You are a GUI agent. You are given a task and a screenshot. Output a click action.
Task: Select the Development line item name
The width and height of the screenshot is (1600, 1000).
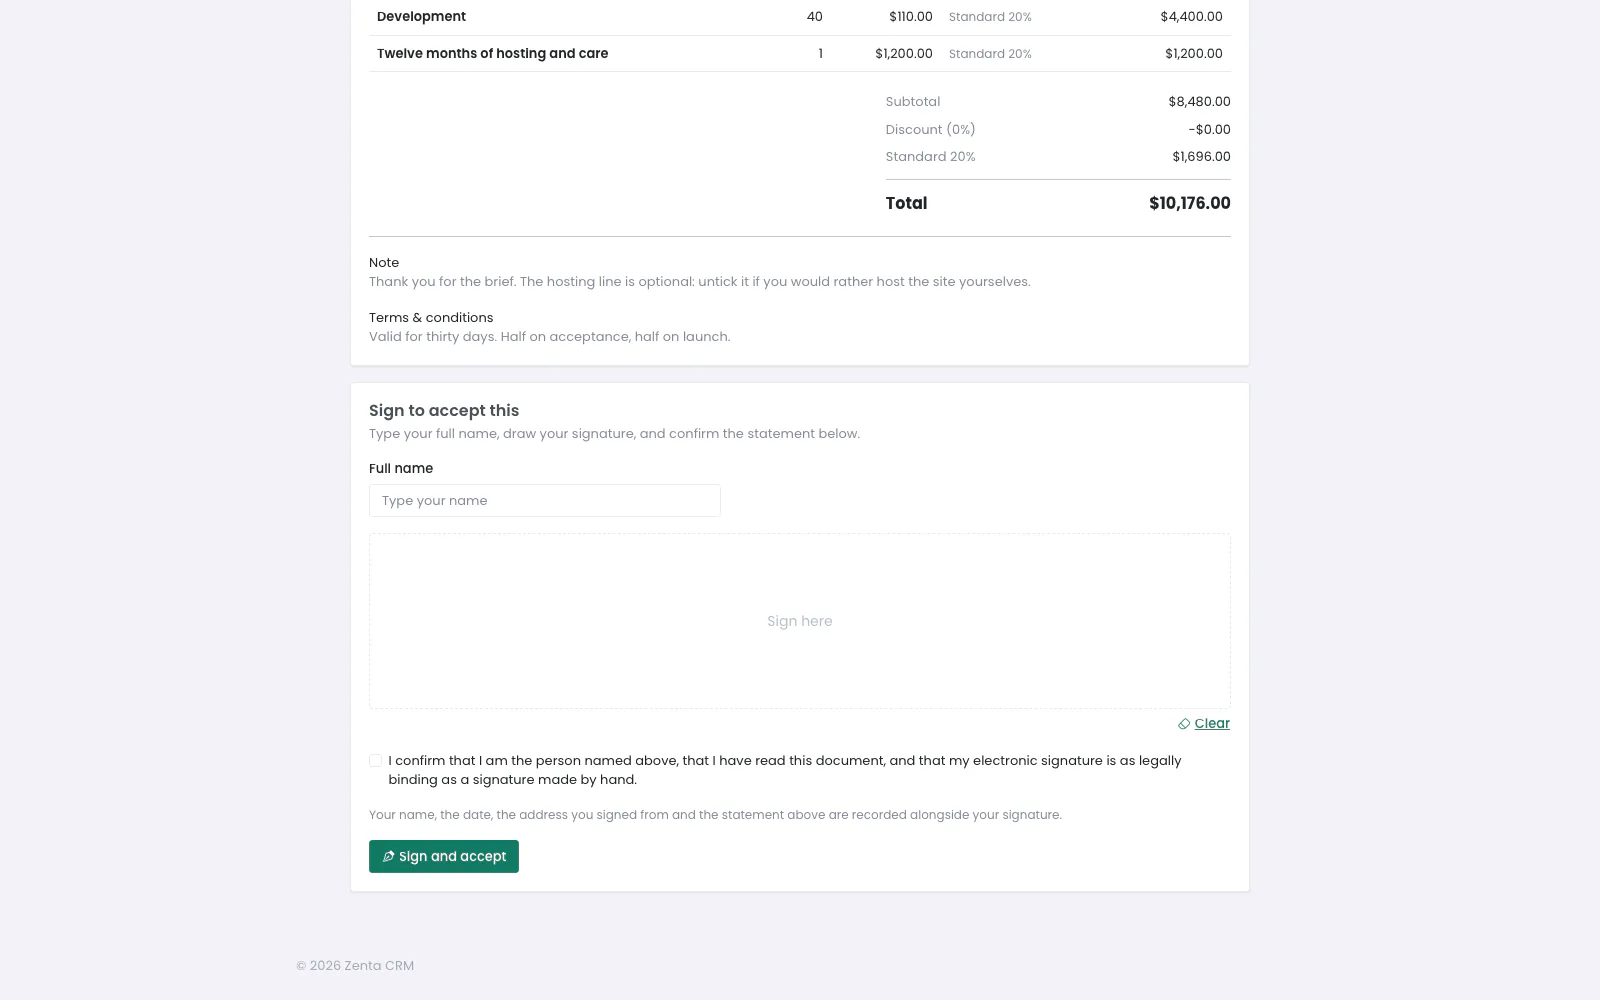[x=421, y=17]
